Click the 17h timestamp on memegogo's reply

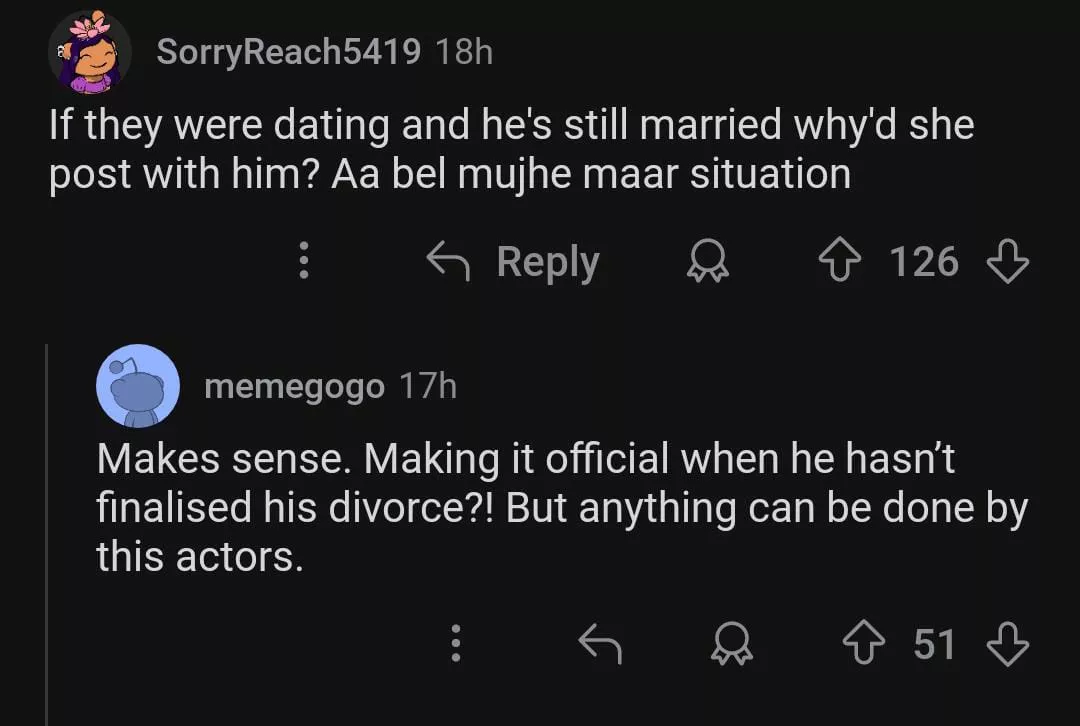[x=427, y=386]
